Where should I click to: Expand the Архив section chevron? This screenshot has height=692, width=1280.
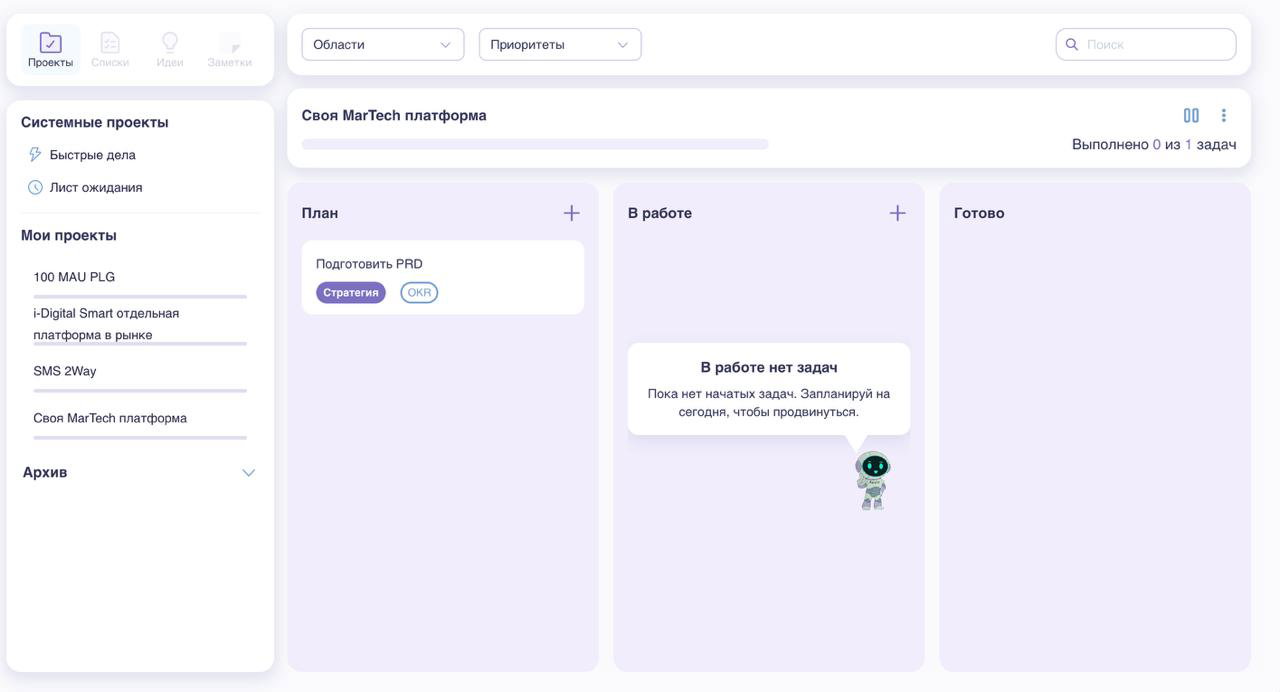[249, 473]
